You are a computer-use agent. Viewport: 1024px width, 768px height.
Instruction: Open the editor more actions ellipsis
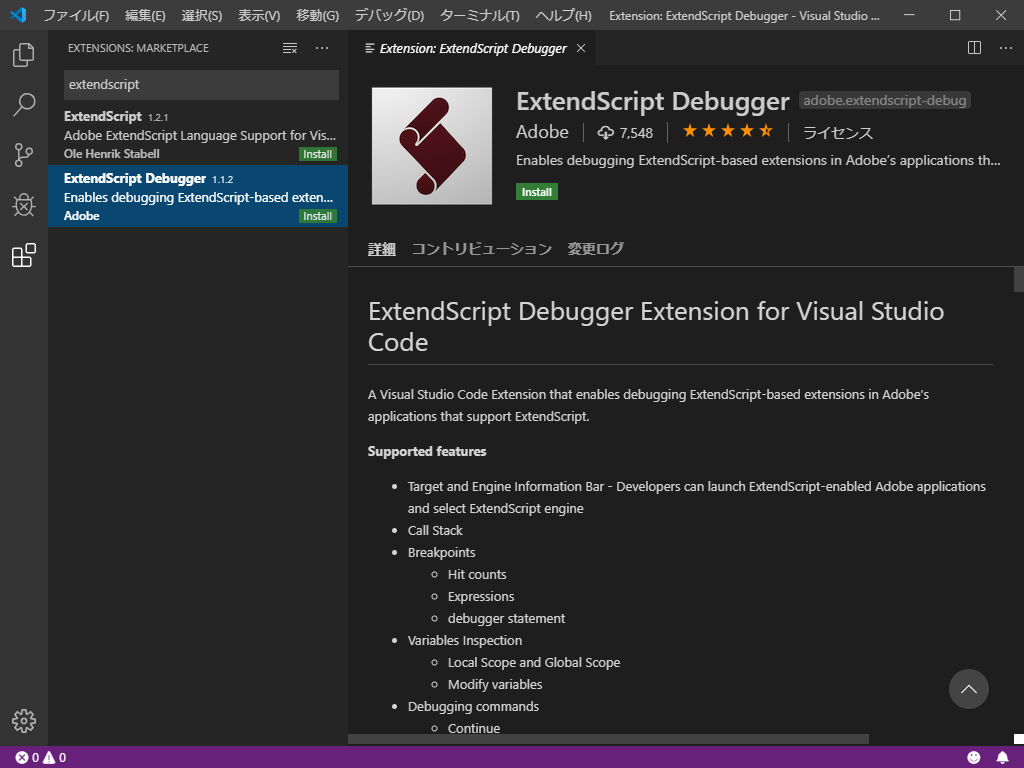[x=1004, y=48]
